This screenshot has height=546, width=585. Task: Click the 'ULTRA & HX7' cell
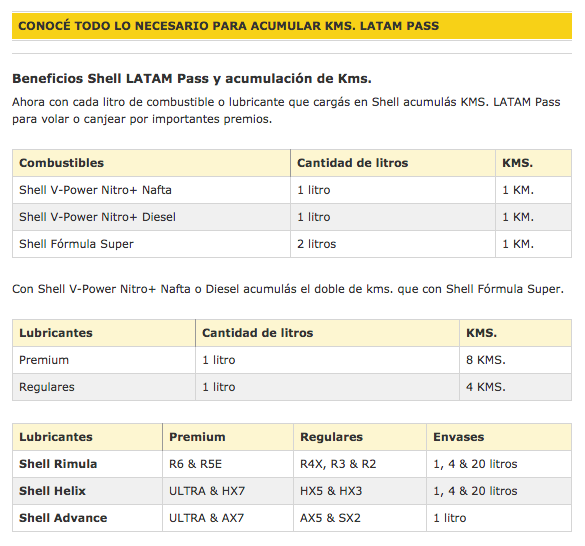click(228, 491)
